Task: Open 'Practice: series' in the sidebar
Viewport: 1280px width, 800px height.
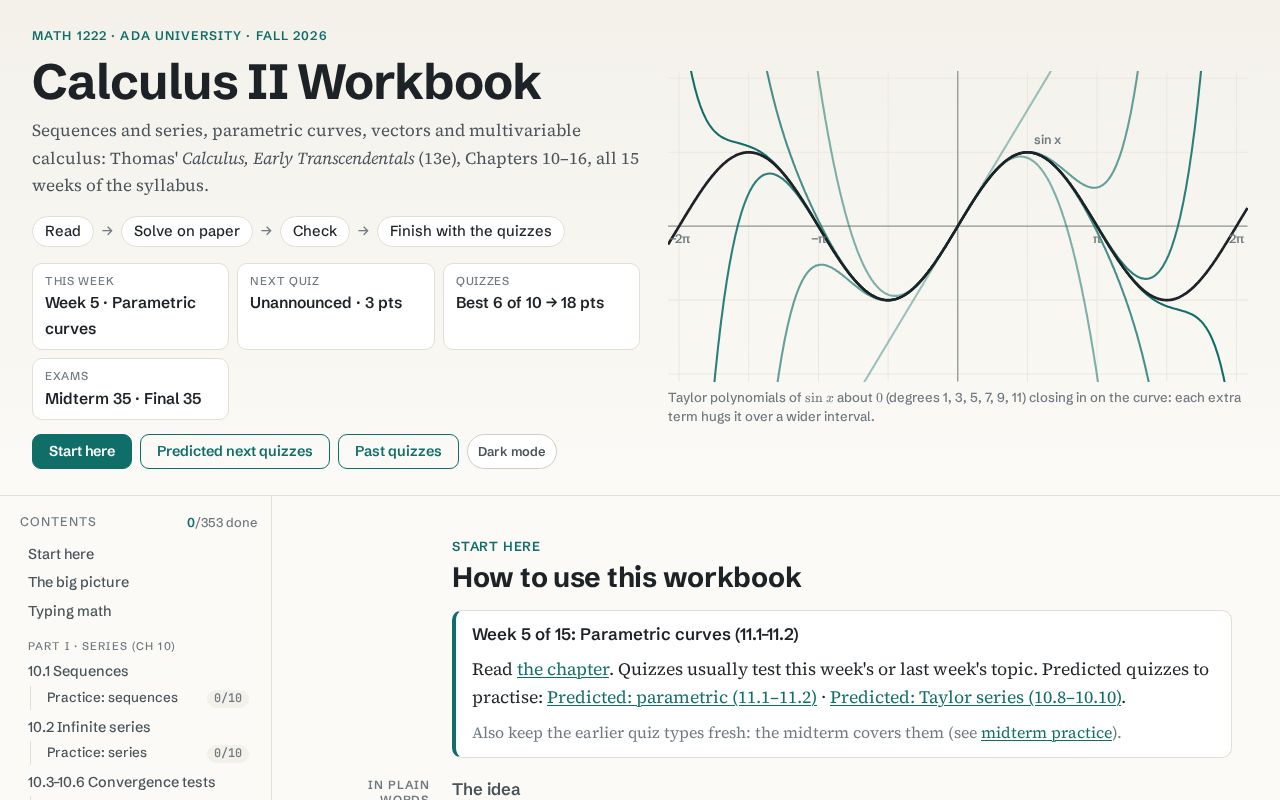Action: [x=97, y=752]
